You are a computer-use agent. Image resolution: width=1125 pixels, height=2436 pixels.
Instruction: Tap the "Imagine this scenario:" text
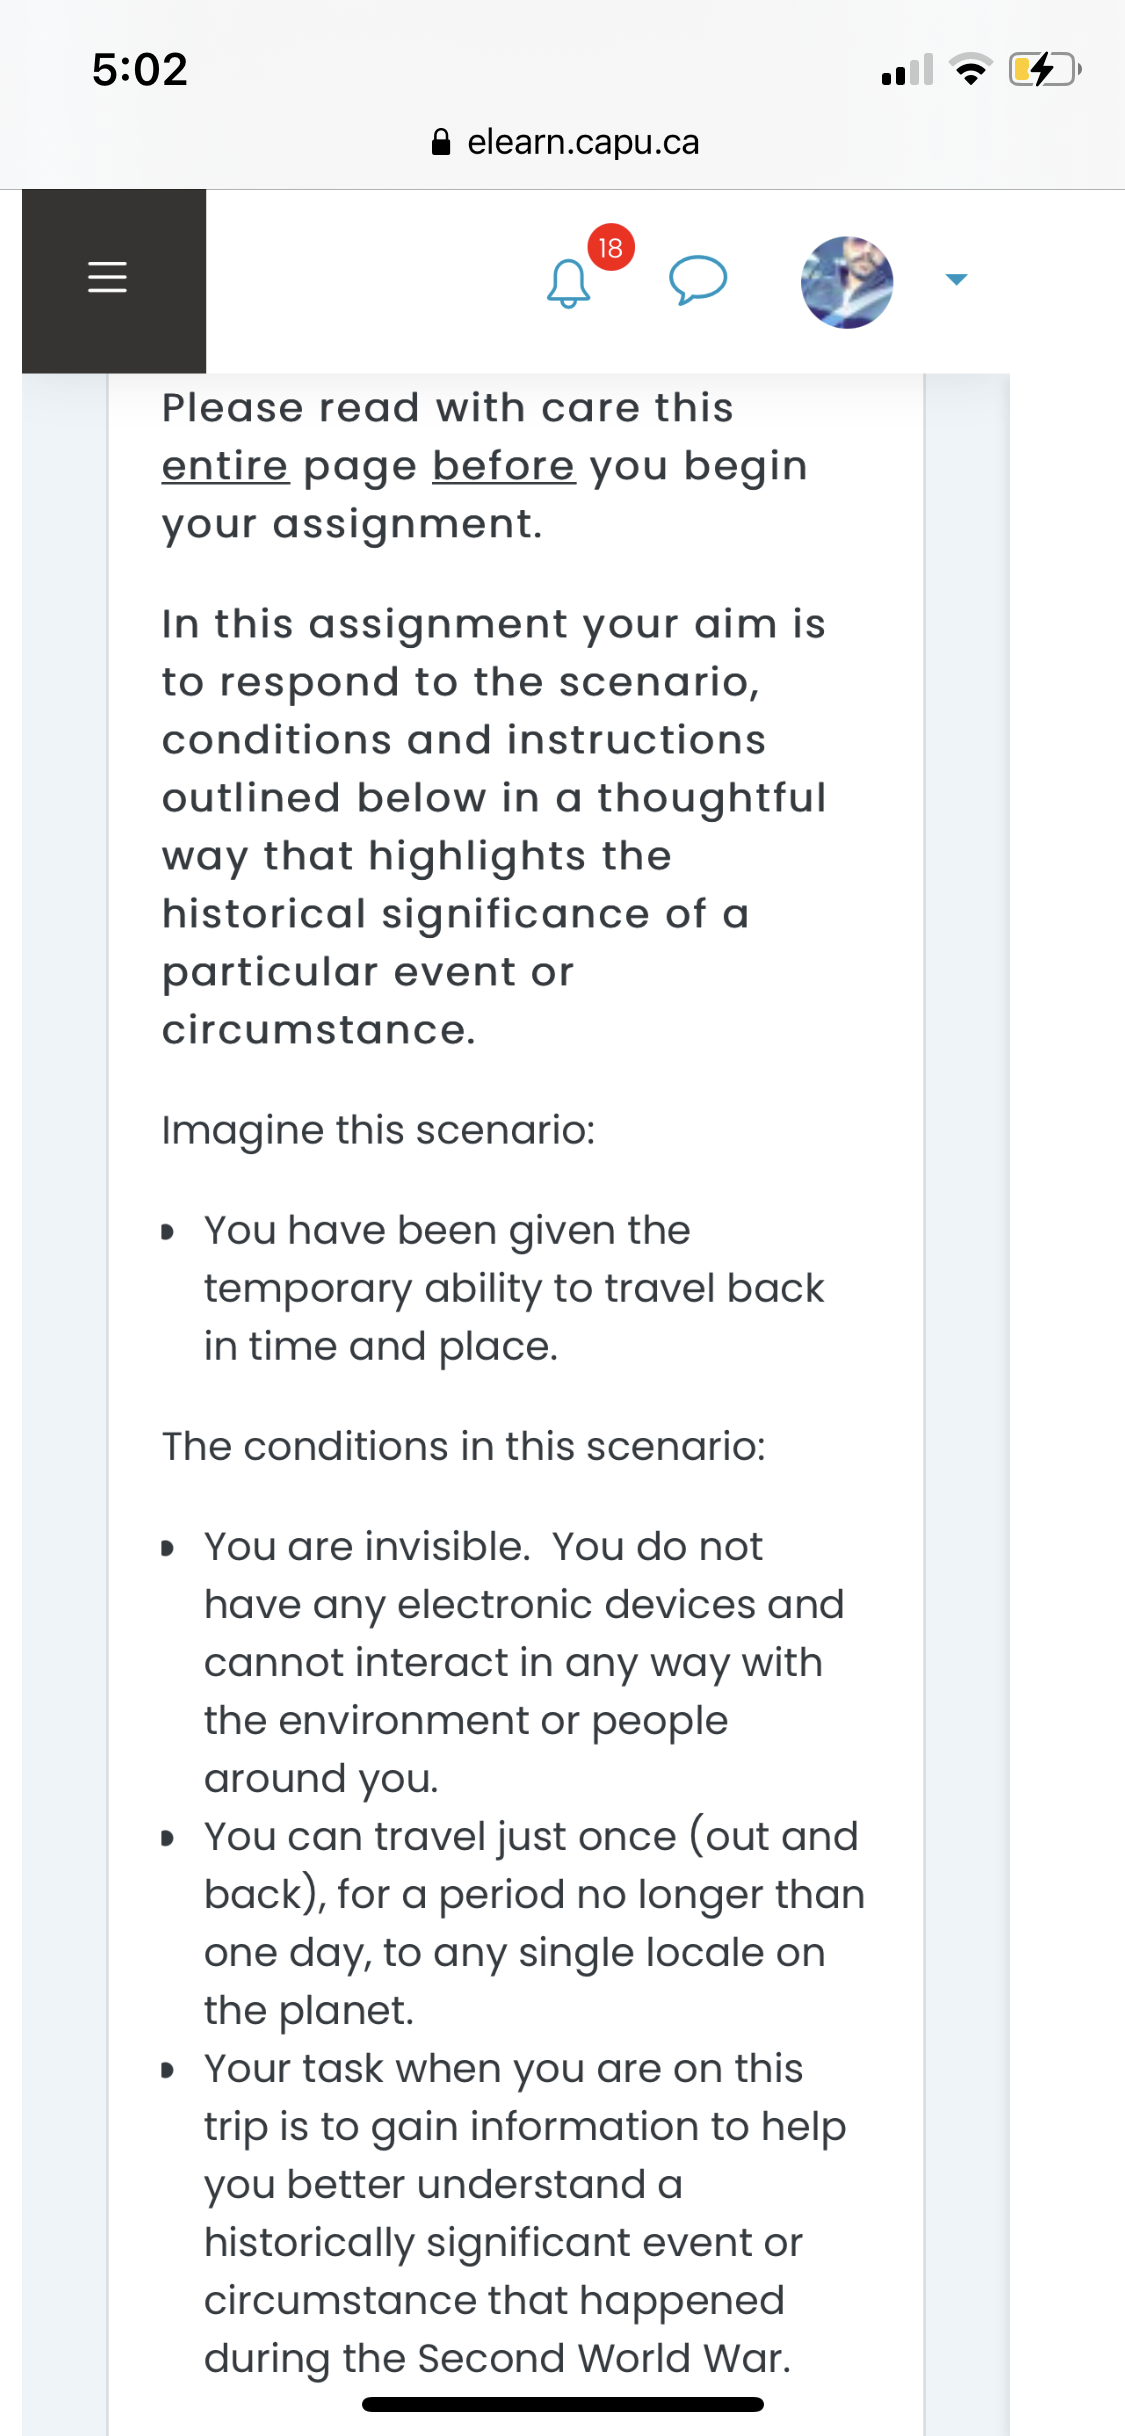tap(379, 1131)
